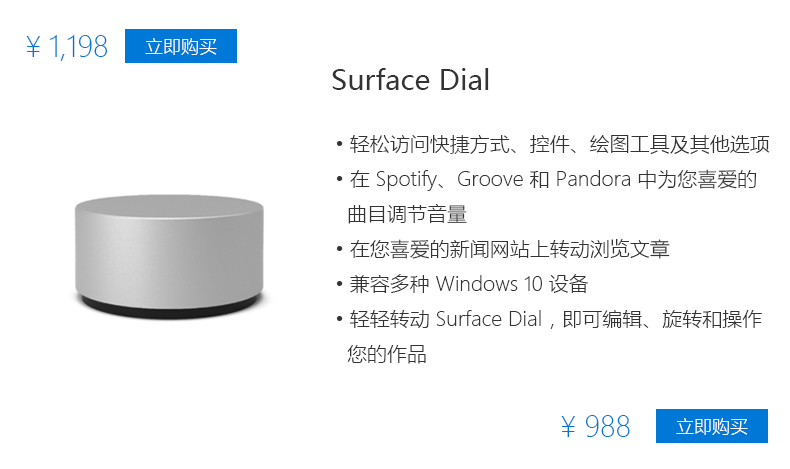Click the Surface Dial product image

[x=170, y=250]
